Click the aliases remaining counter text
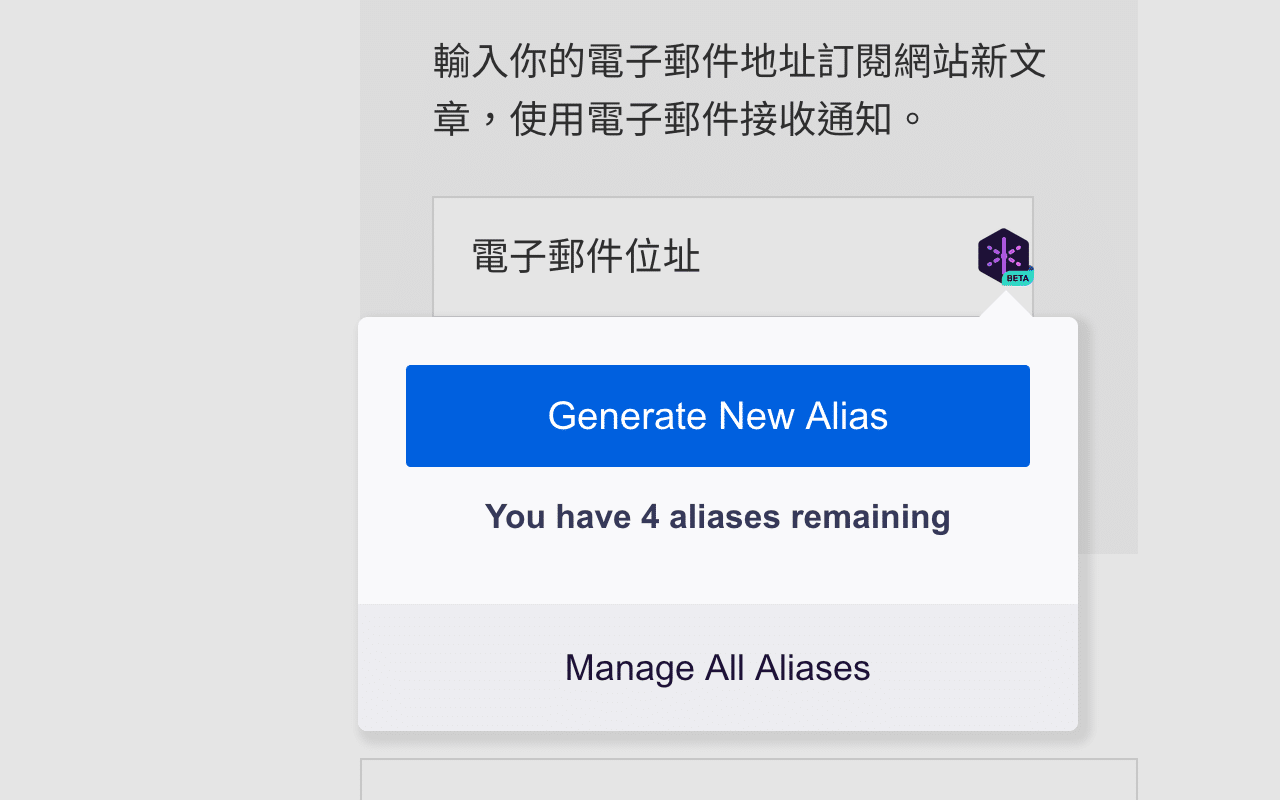The image size is (1280, 800). pyautogui.click(x=717, y=516)
